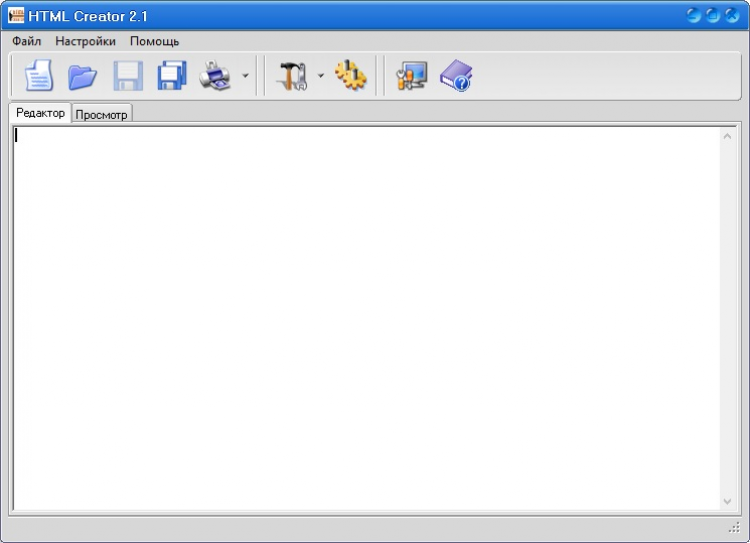
Task: Open the Файл menu
Action: tap(26, 41)
